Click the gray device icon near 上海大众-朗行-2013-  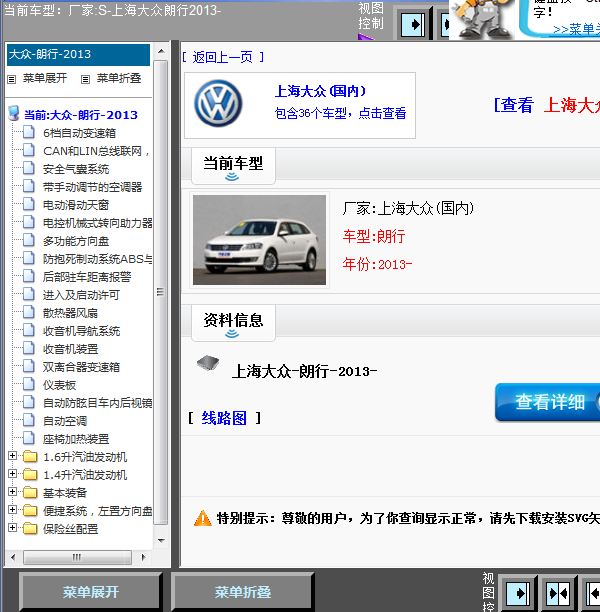(x=208, y=363)
